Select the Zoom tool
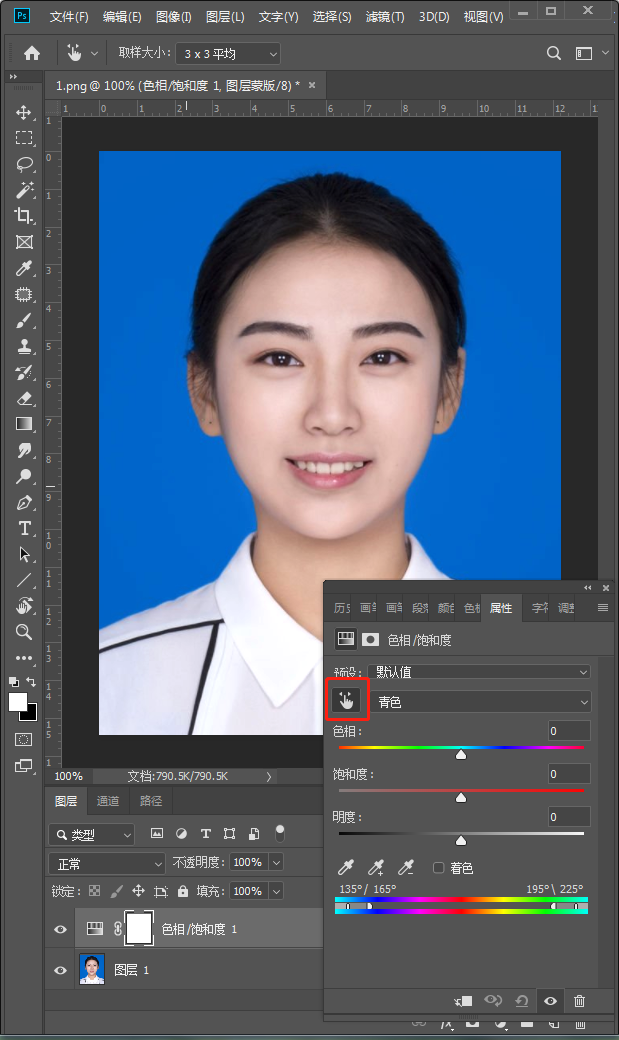This screenshot has height=1040, width=619. pyautogui.click(x=24, y=631)
